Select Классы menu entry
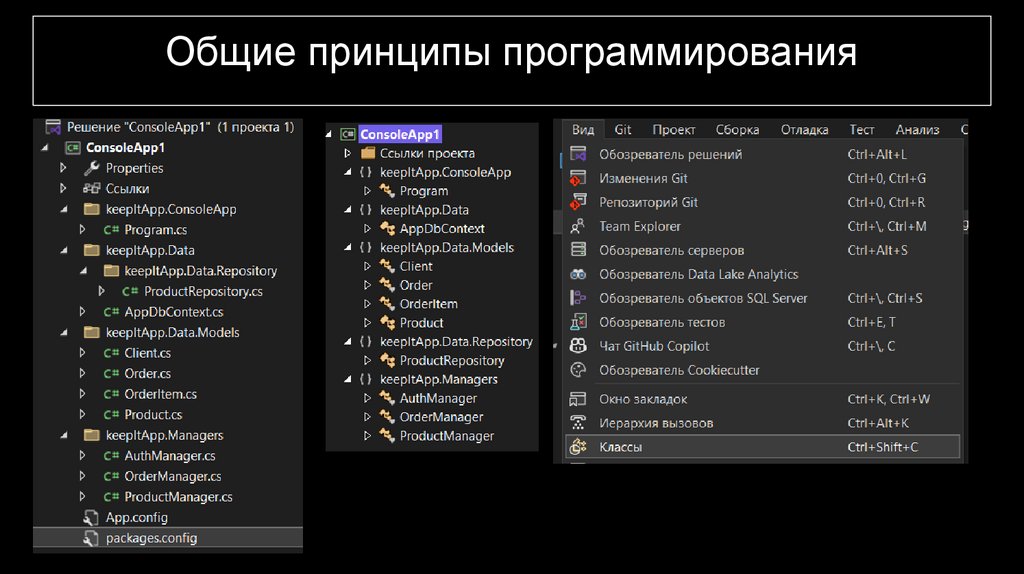The height and width of the screenshot is (574, 1024). click(762, 447)
